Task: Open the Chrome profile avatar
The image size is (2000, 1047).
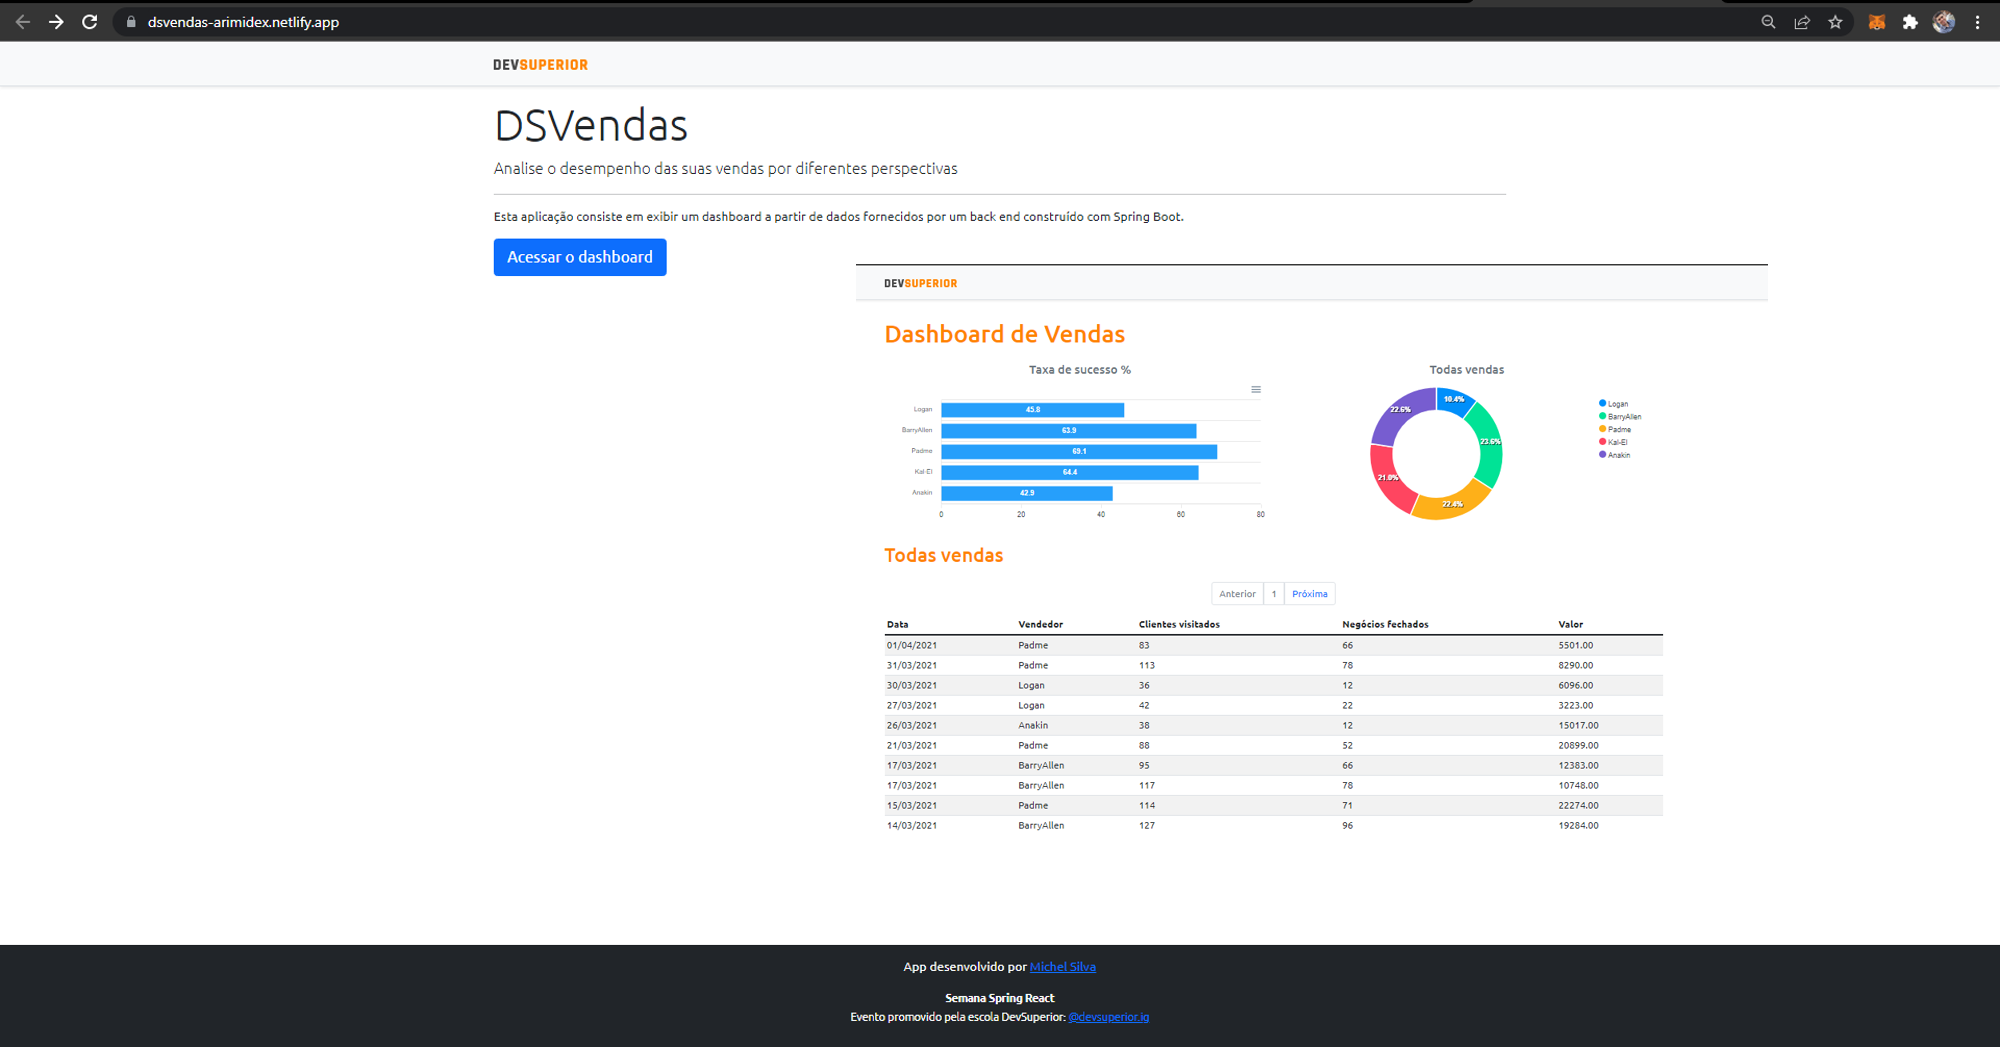Action: pyautogui.click(x=1943, y=22)
